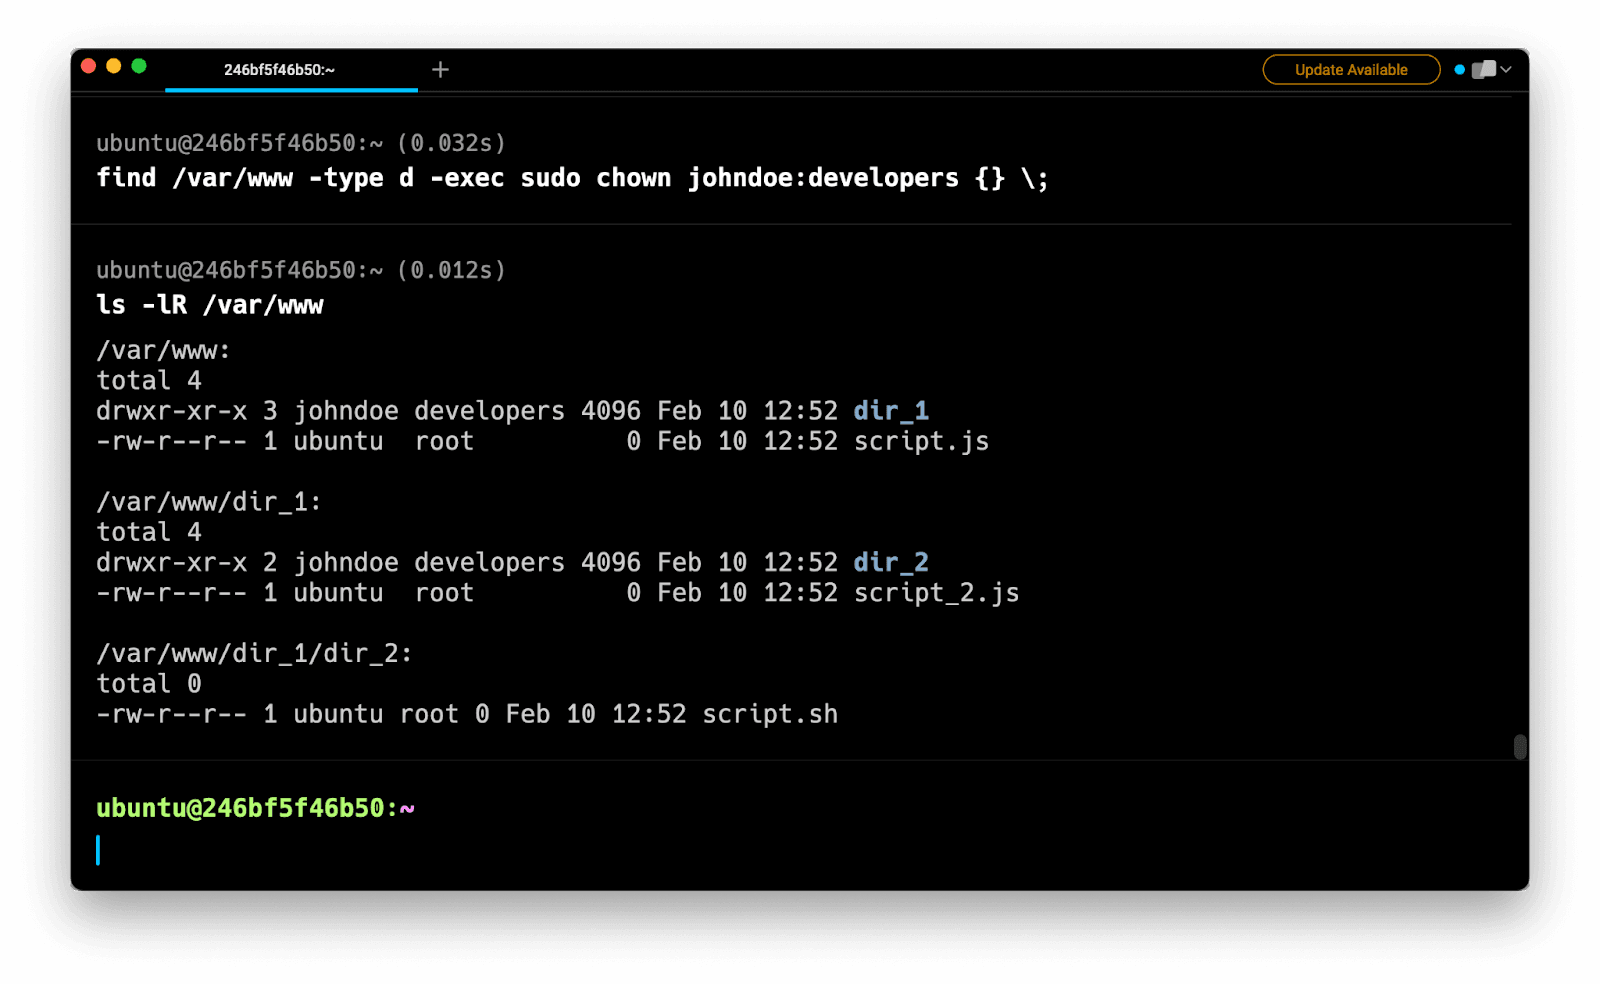Click the vertical scrollbar thumb
This screenshot has width=1600, height=984.
coord(1519,747)
